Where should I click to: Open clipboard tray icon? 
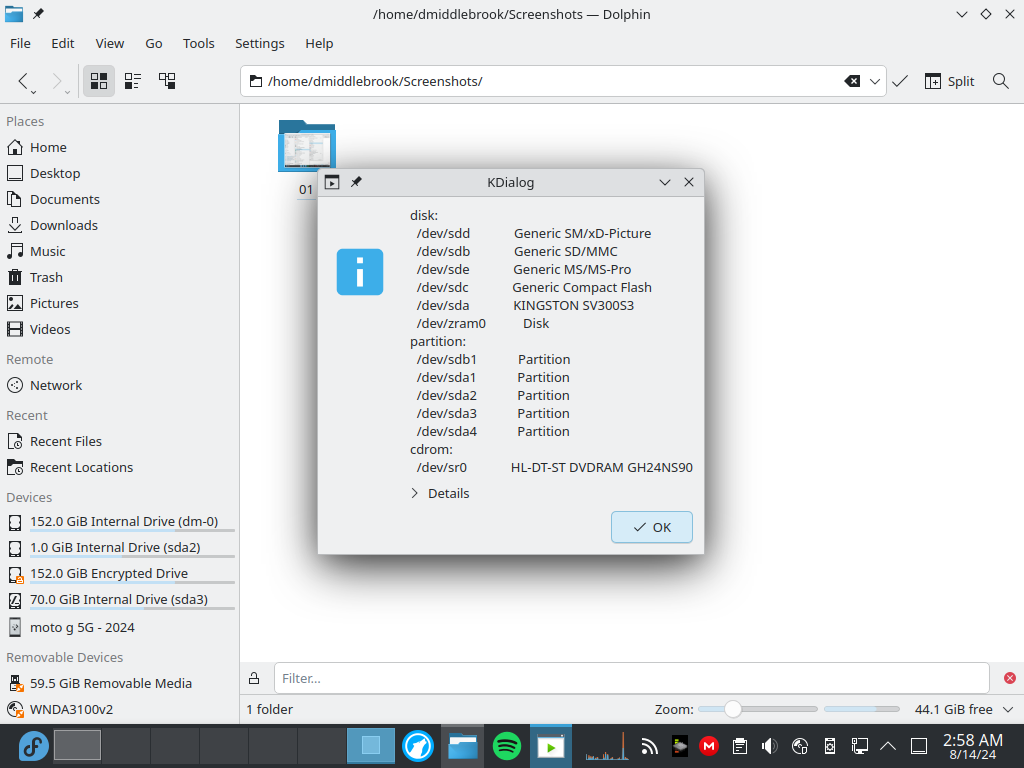click(x=739, y=746)
